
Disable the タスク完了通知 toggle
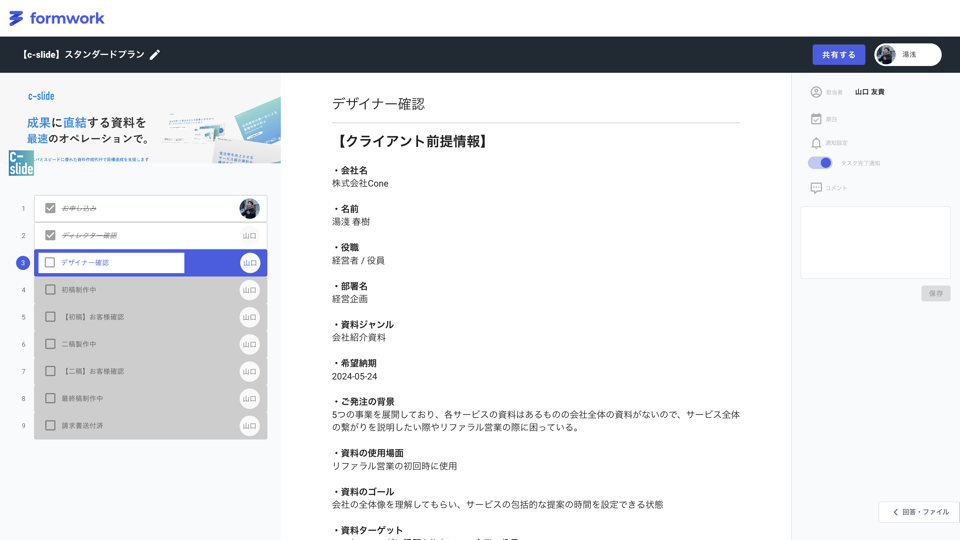point(820,163)
